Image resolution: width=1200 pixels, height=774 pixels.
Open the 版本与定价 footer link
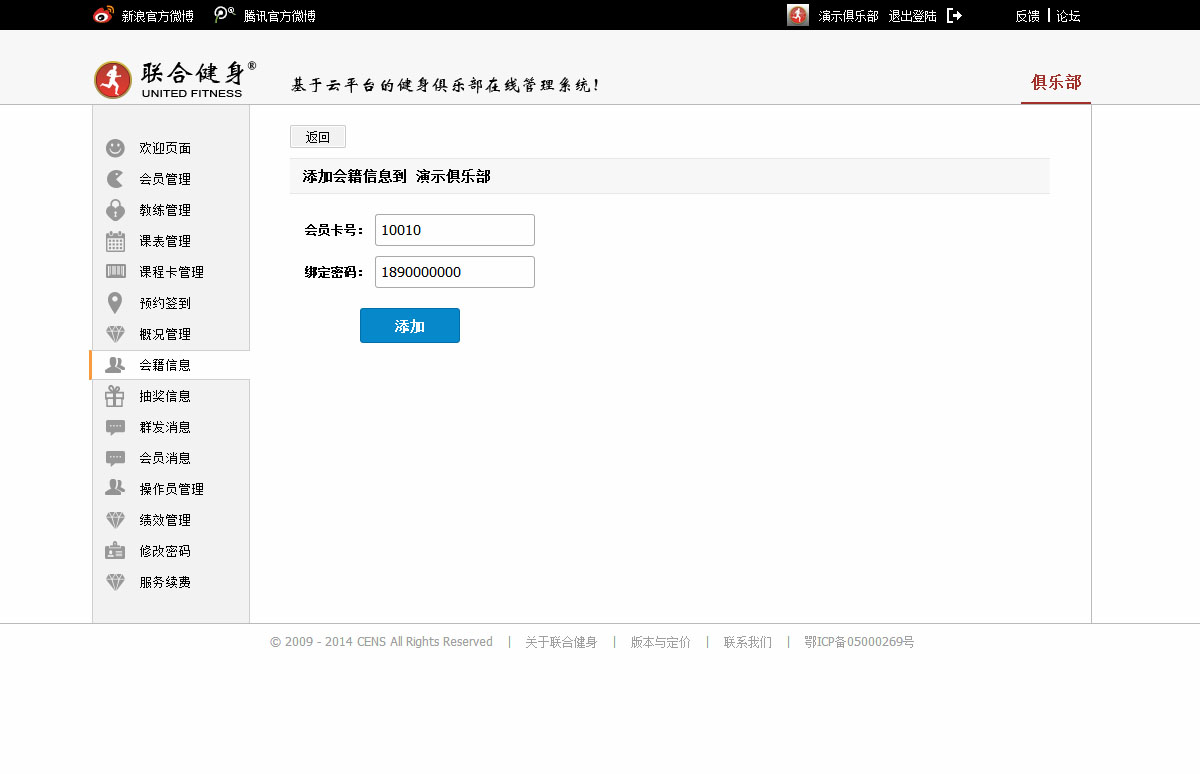660,642
